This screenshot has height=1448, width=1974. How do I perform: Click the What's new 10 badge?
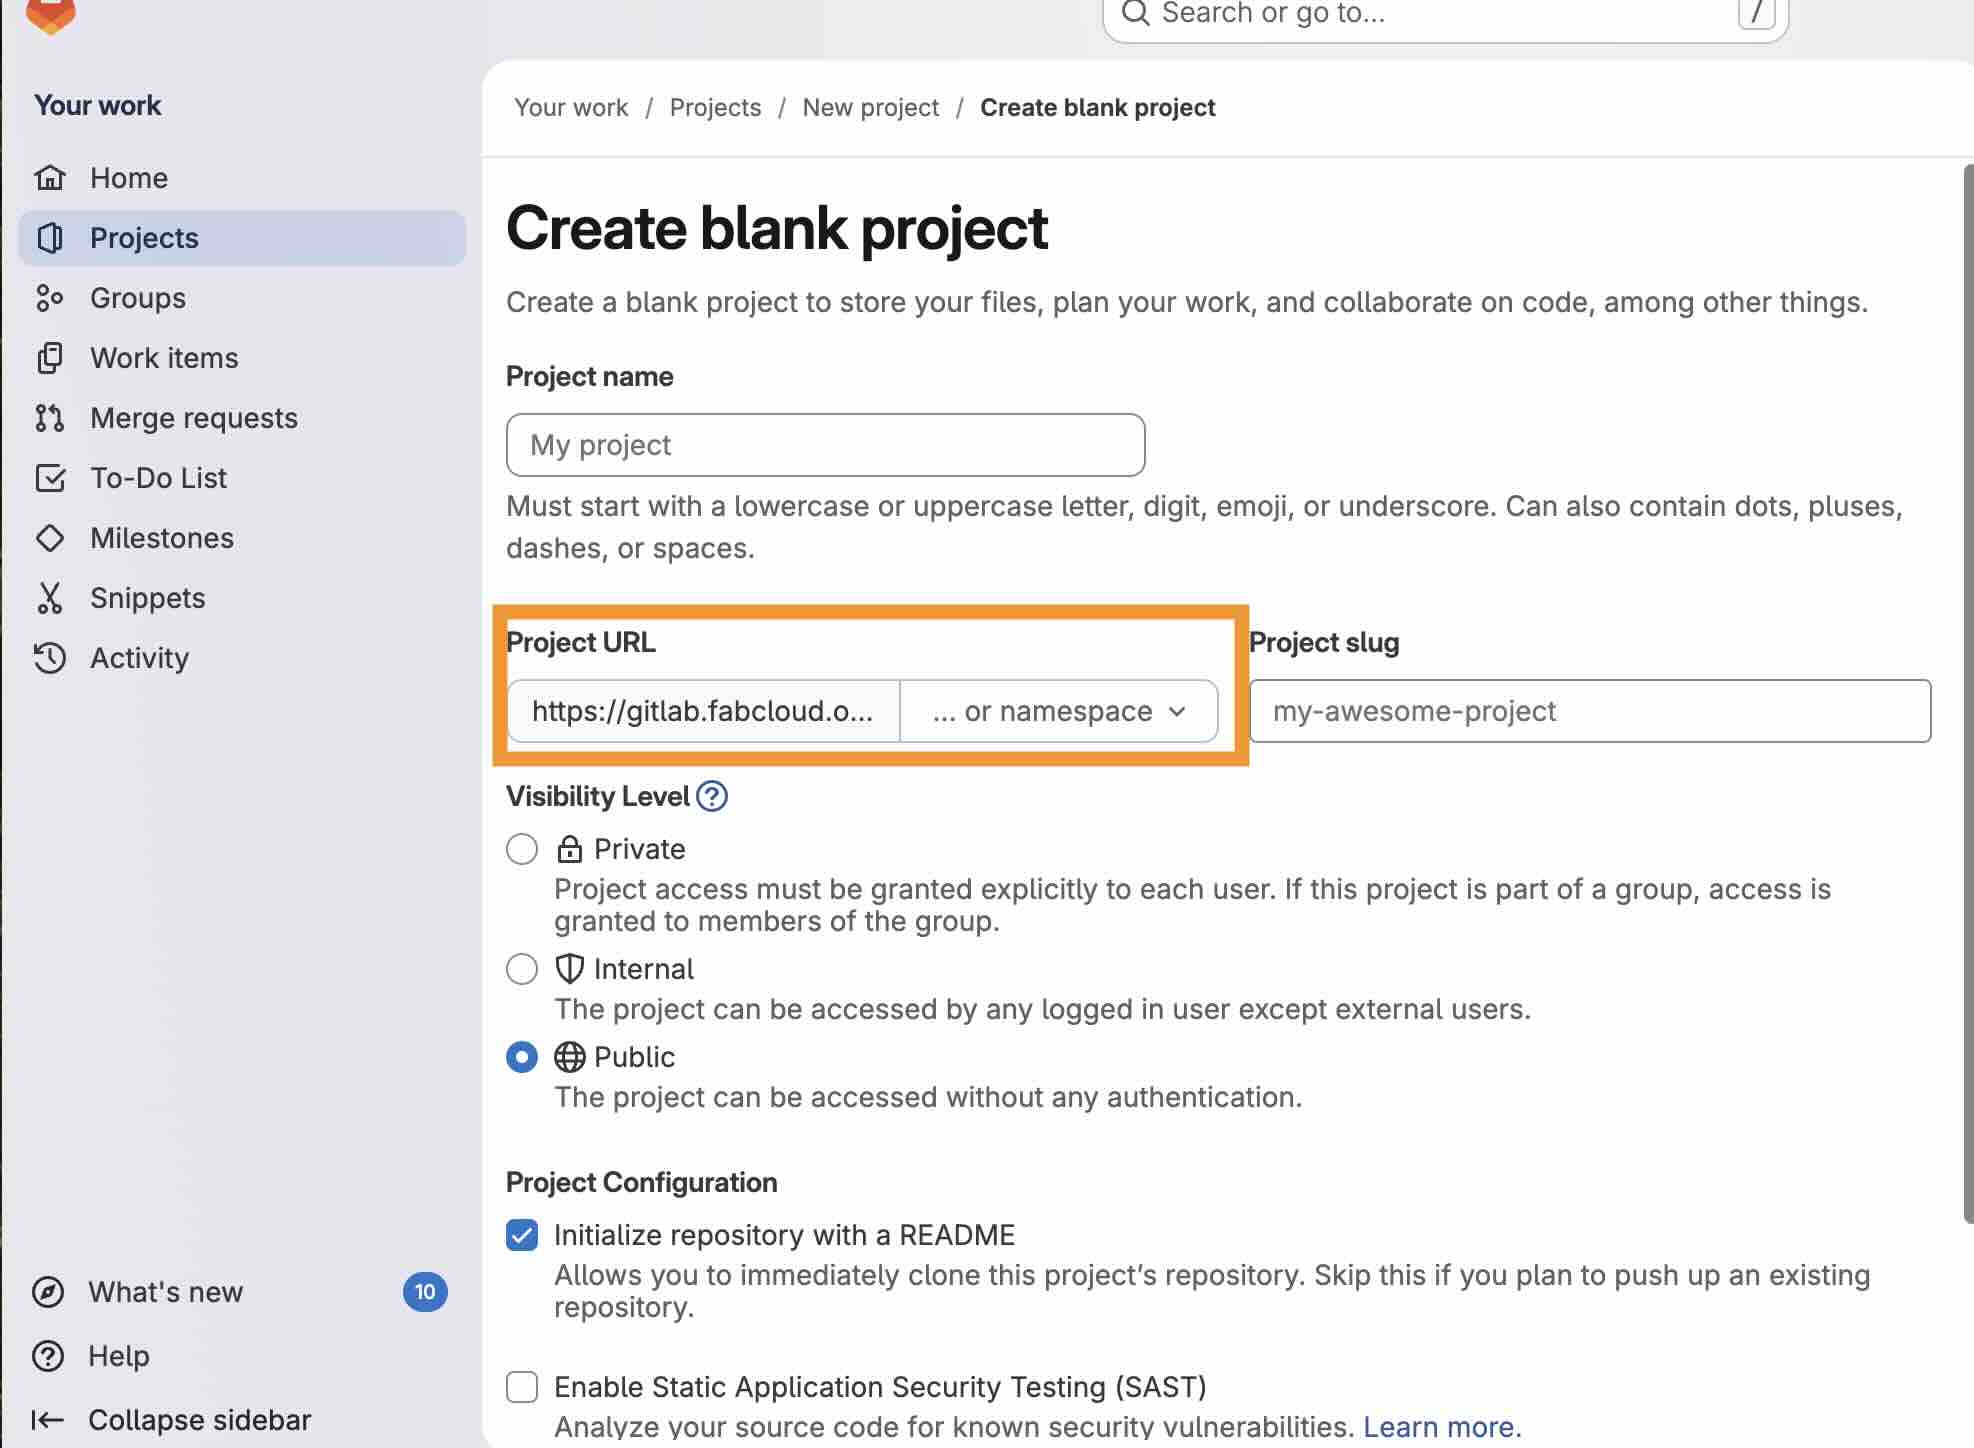(x=425, y=1292)
